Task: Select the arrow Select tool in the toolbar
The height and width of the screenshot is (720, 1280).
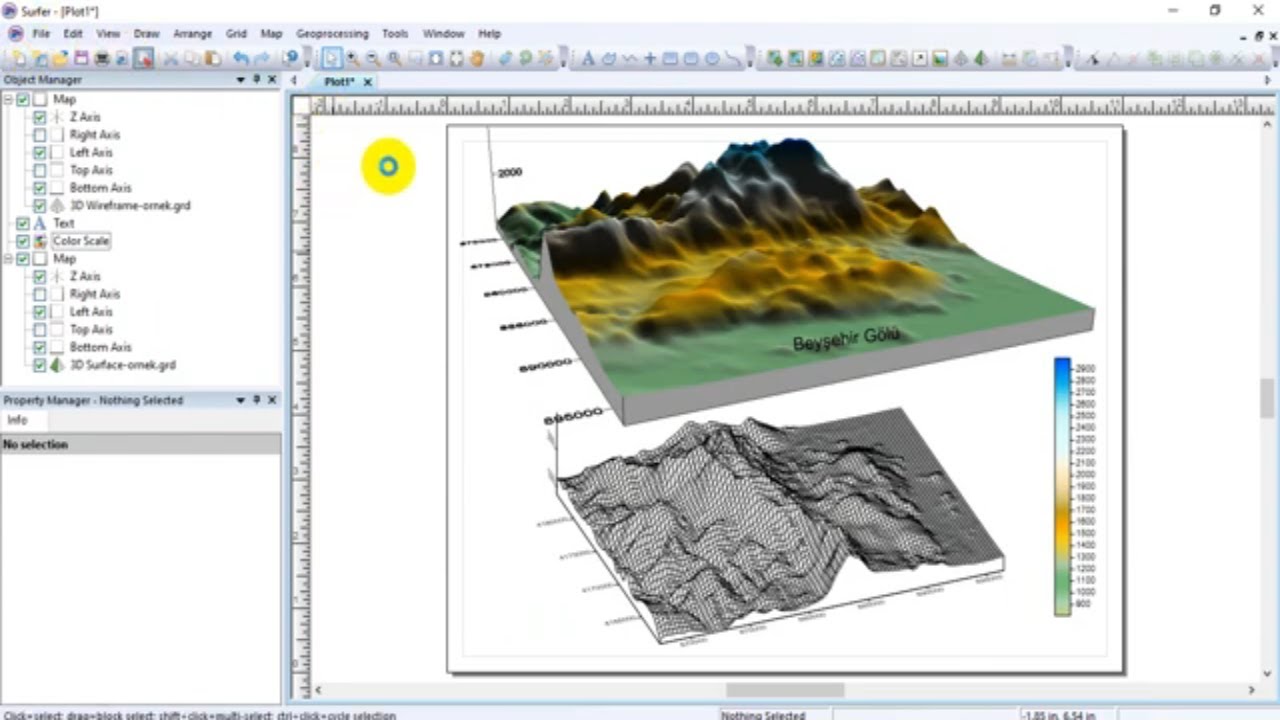Action: (x=332, y=59)
